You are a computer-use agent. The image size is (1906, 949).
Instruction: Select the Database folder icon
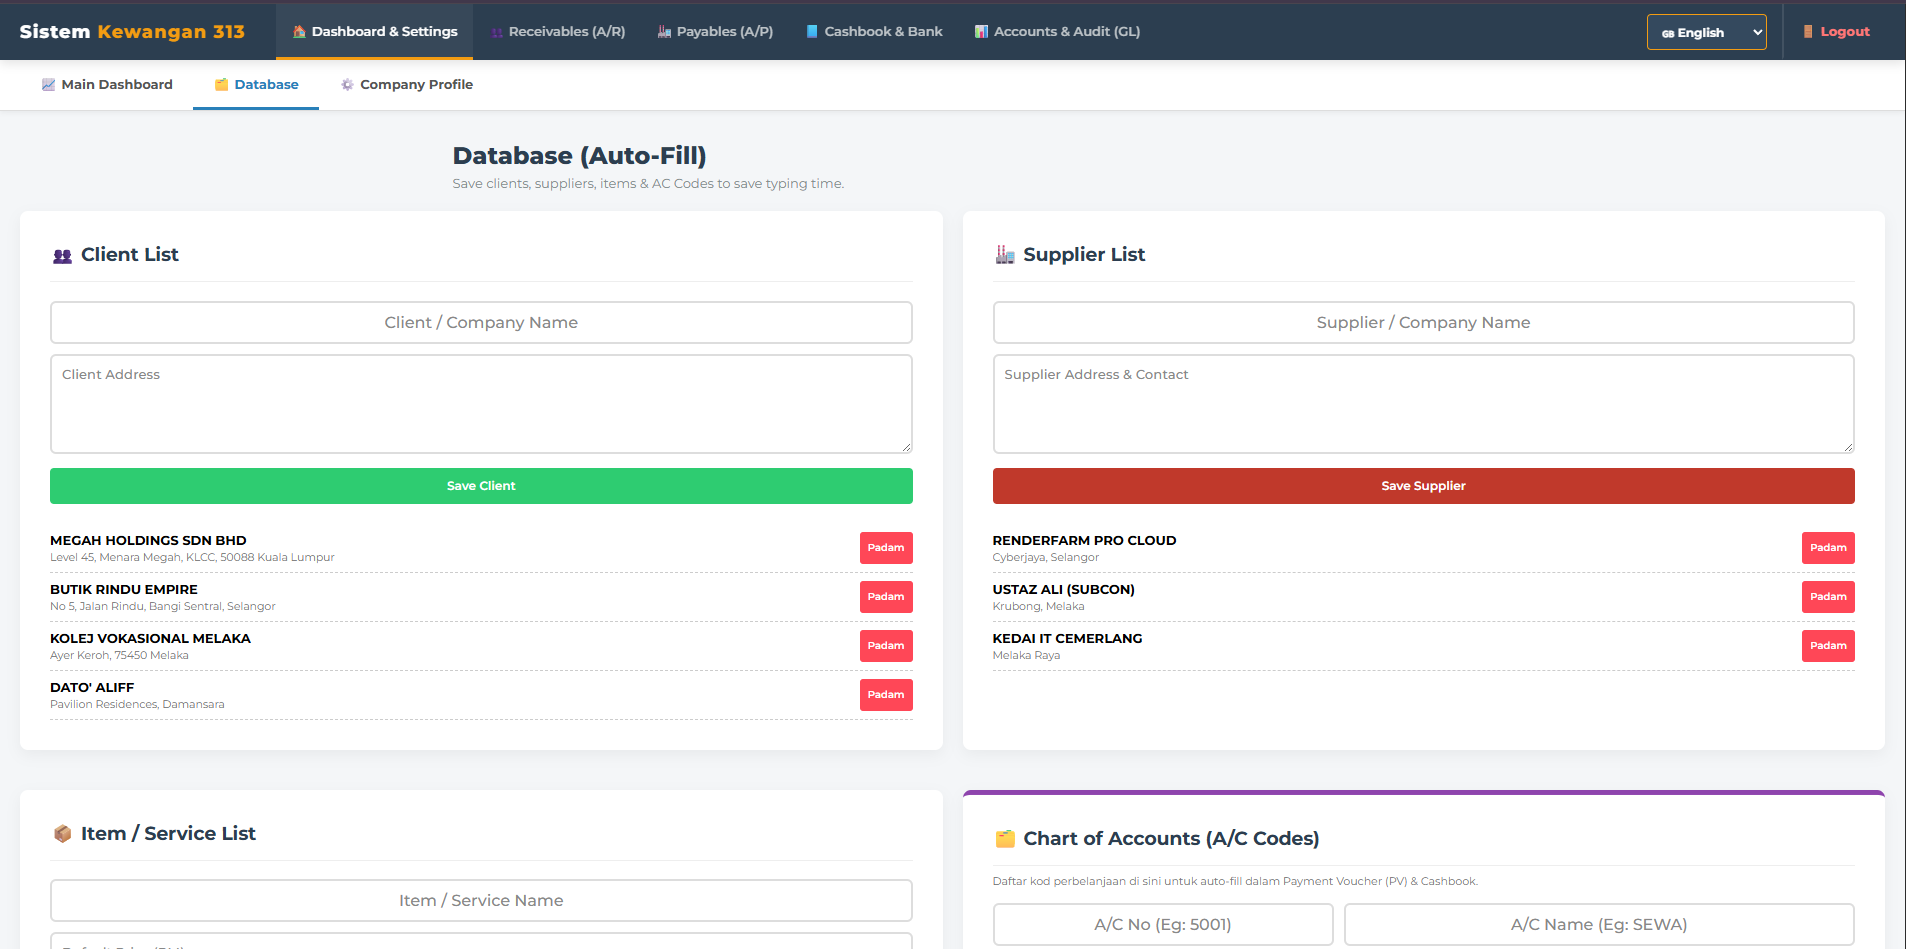(x=220, y=84)
